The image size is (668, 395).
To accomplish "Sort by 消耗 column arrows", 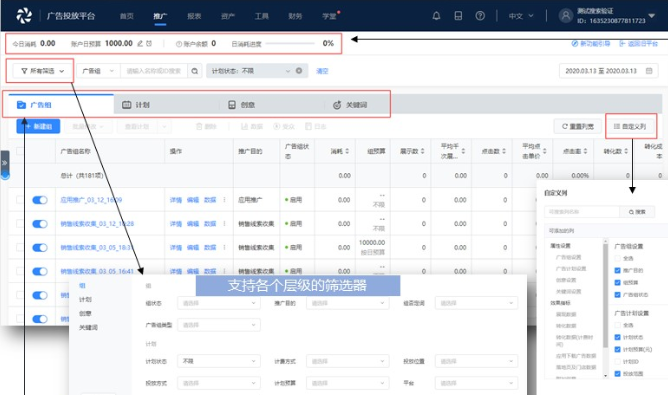I will (x=347, y=151).
